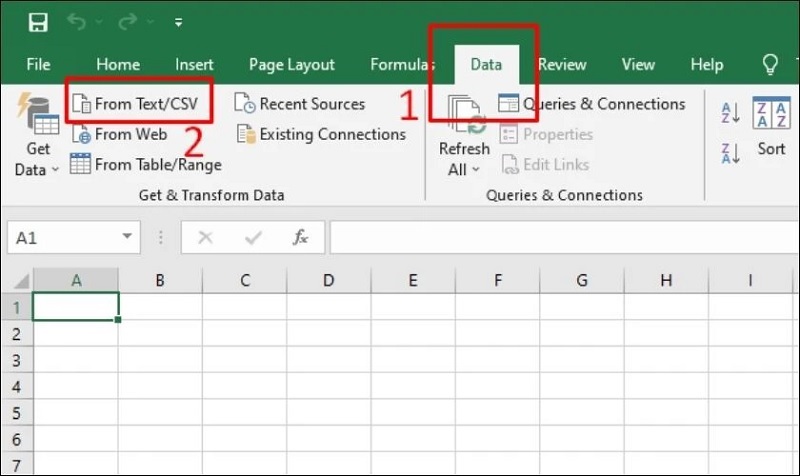Sort column A to Z ascending

pyautogui.click(x=729, y=112)
